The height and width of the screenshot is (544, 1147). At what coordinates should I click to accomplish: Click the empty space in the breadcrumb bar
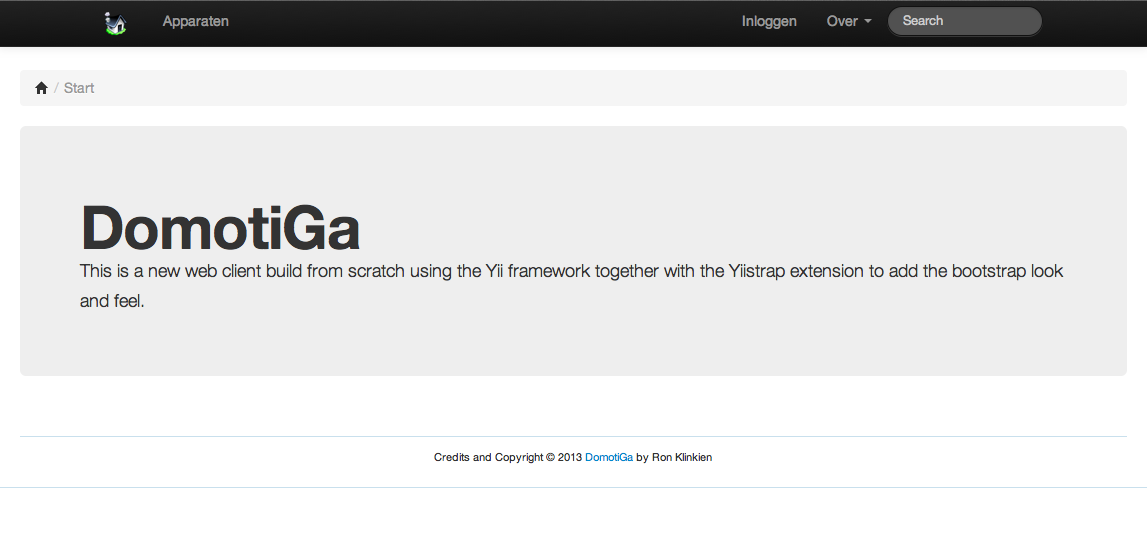(x=600, y=88)
